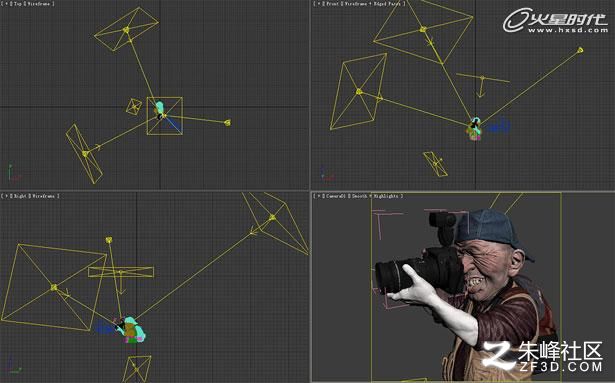Screen dimensions: 615x383
Task: Open Smooth + Highlights shading menu
Action: pyautogui.click(x=375, y=195)
